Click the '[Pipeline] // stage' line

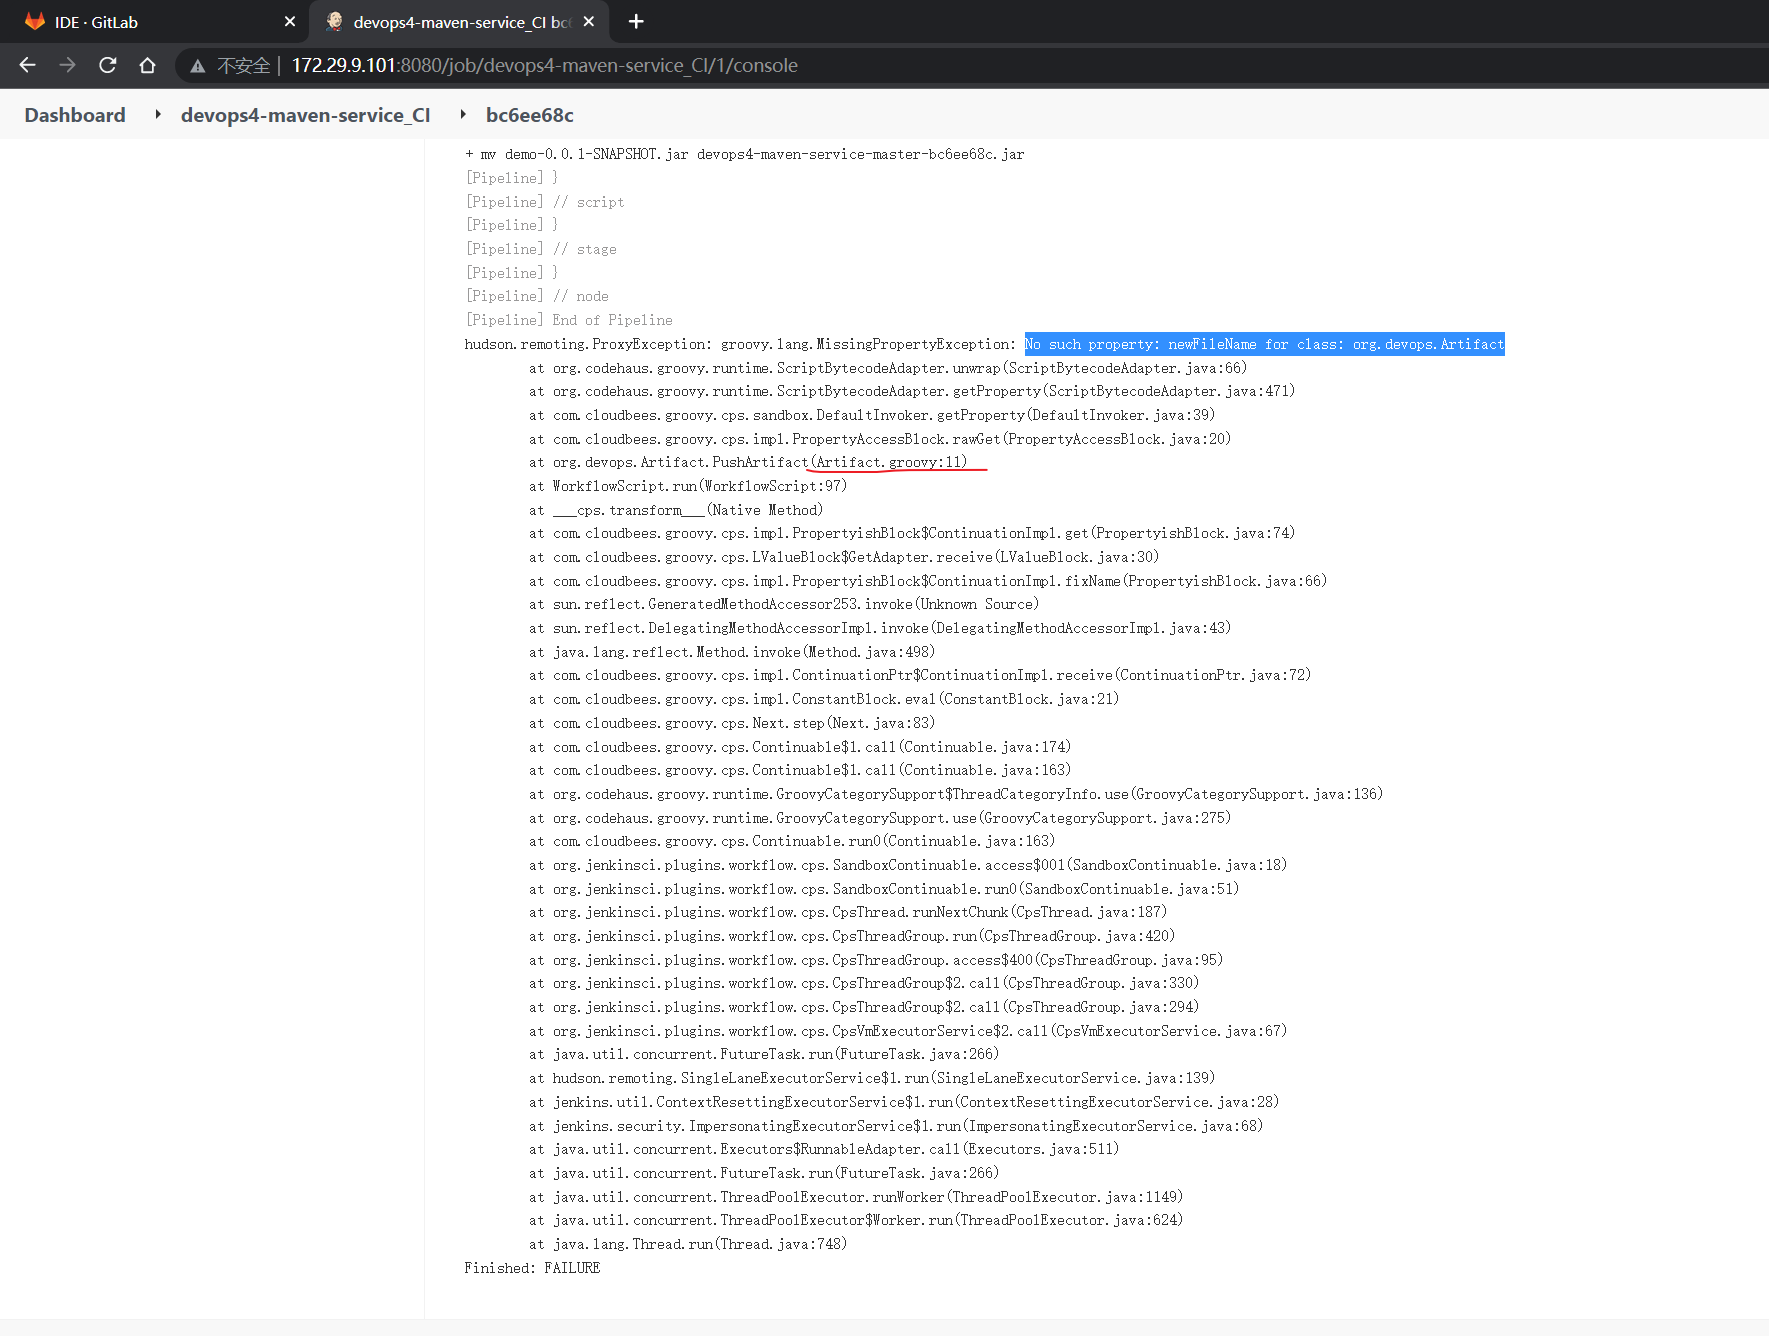(541, 249)
